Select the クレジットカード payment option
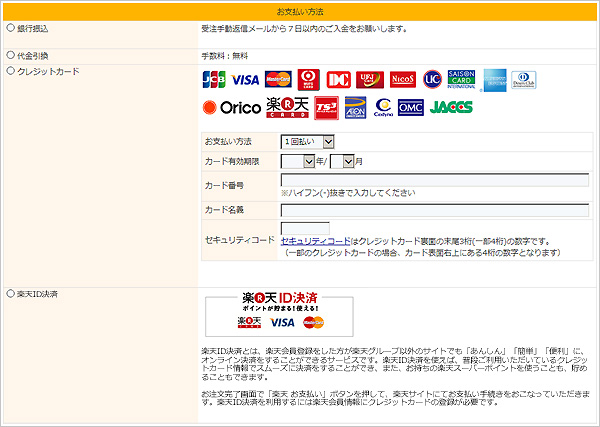This screenshot has width=600, height=427. 11,71
